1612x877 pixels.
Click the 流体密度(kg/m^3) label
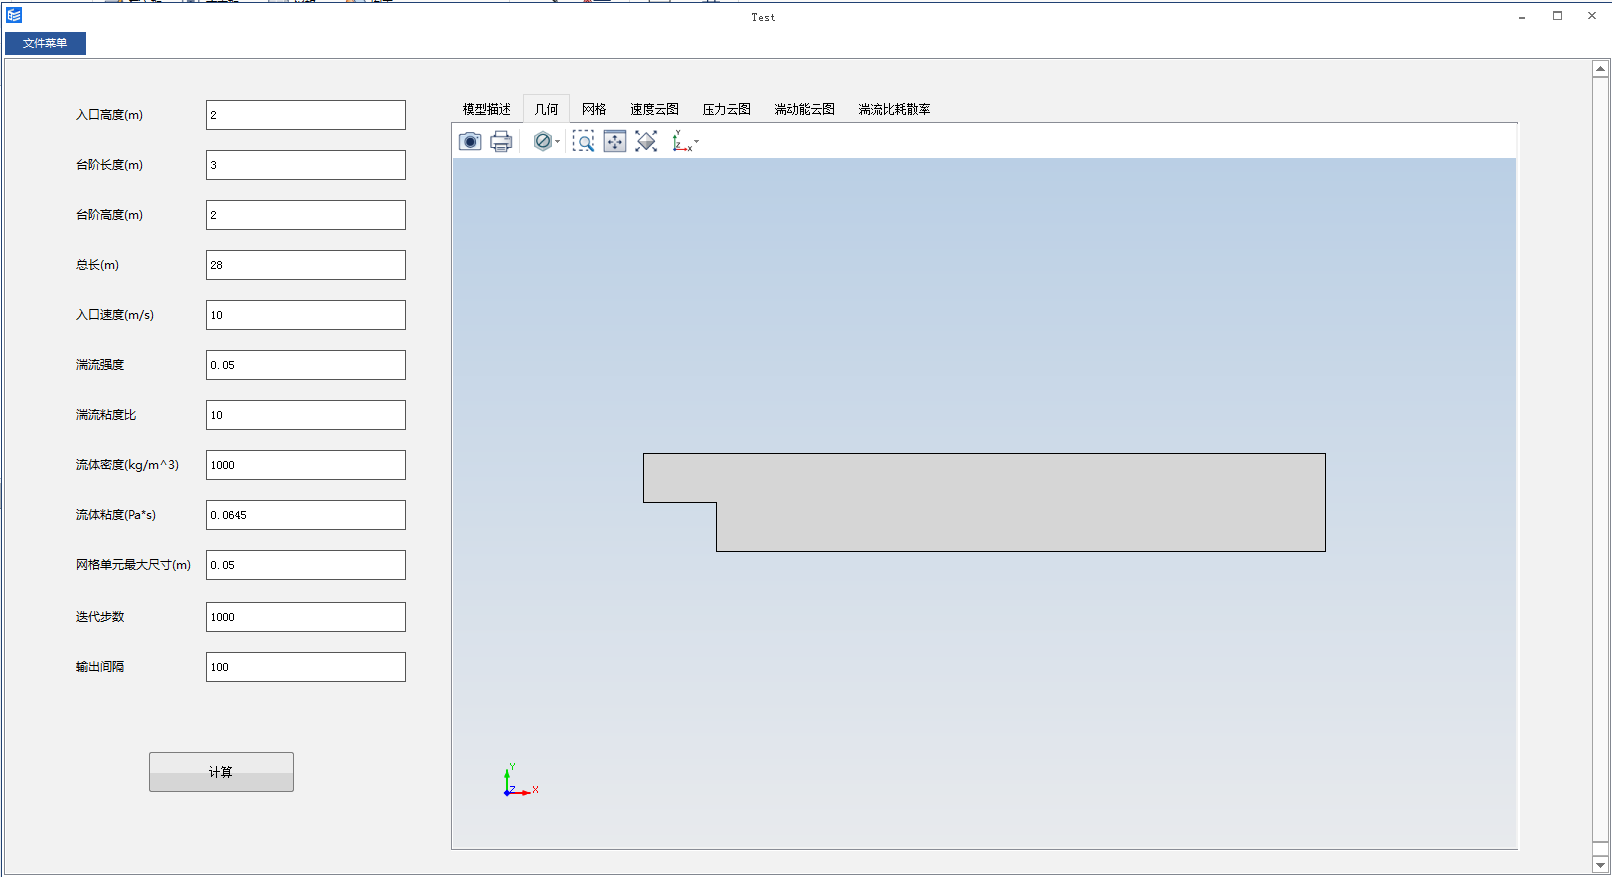(x=127, y=465)
